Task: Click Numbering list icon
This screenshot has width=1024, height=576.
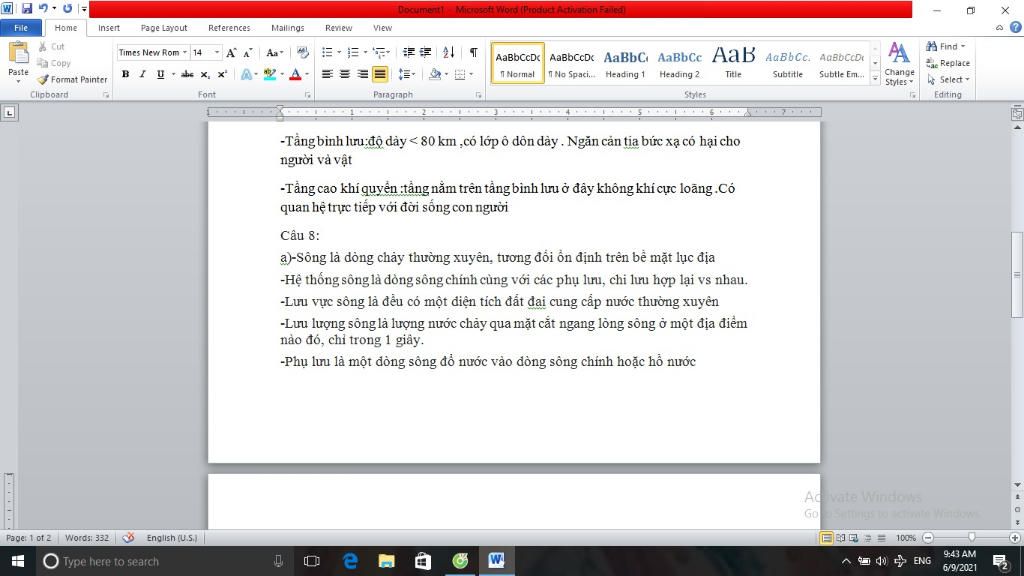Action: click(353, 52)
